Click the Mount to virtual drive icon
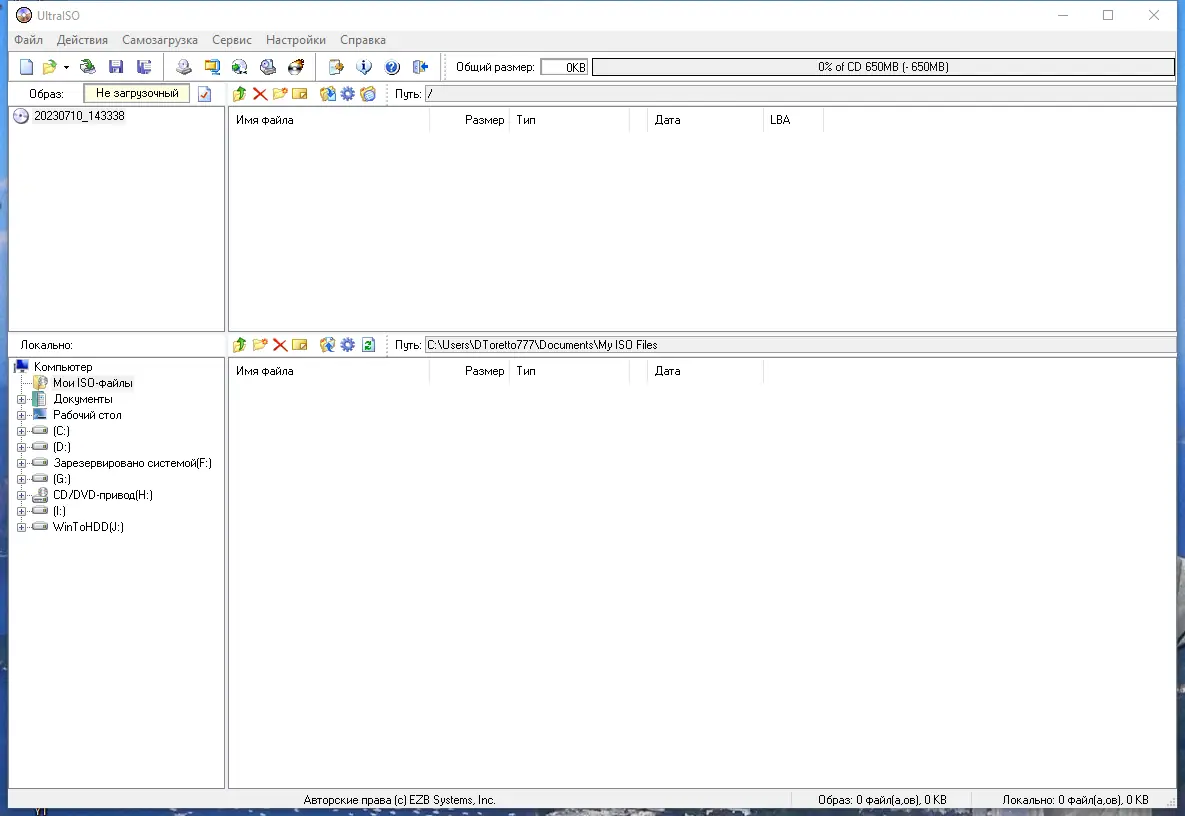The image size is (1185, 816). [x=268, y=67]
